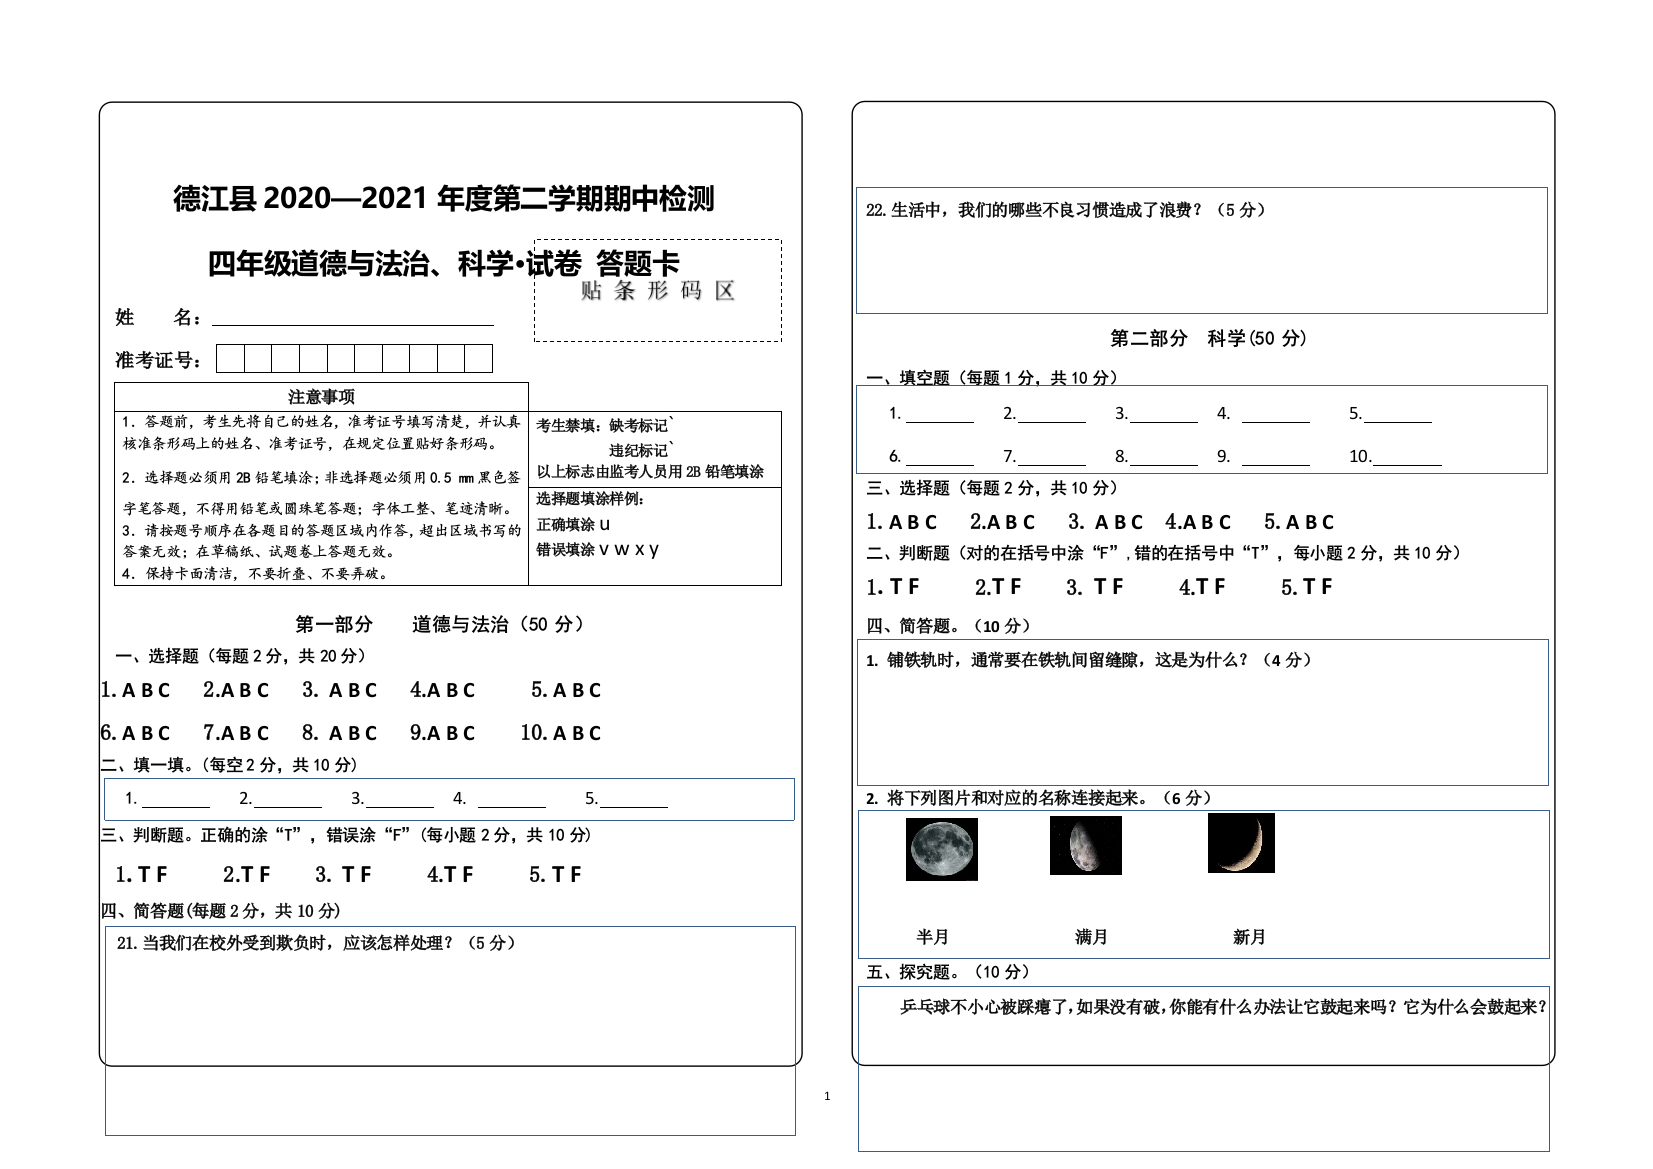Click the 乒乓球不小心被踩瘪了 question text
The width and height of the screenshot is (1653, 1169).
[x=1224, y=1008]
